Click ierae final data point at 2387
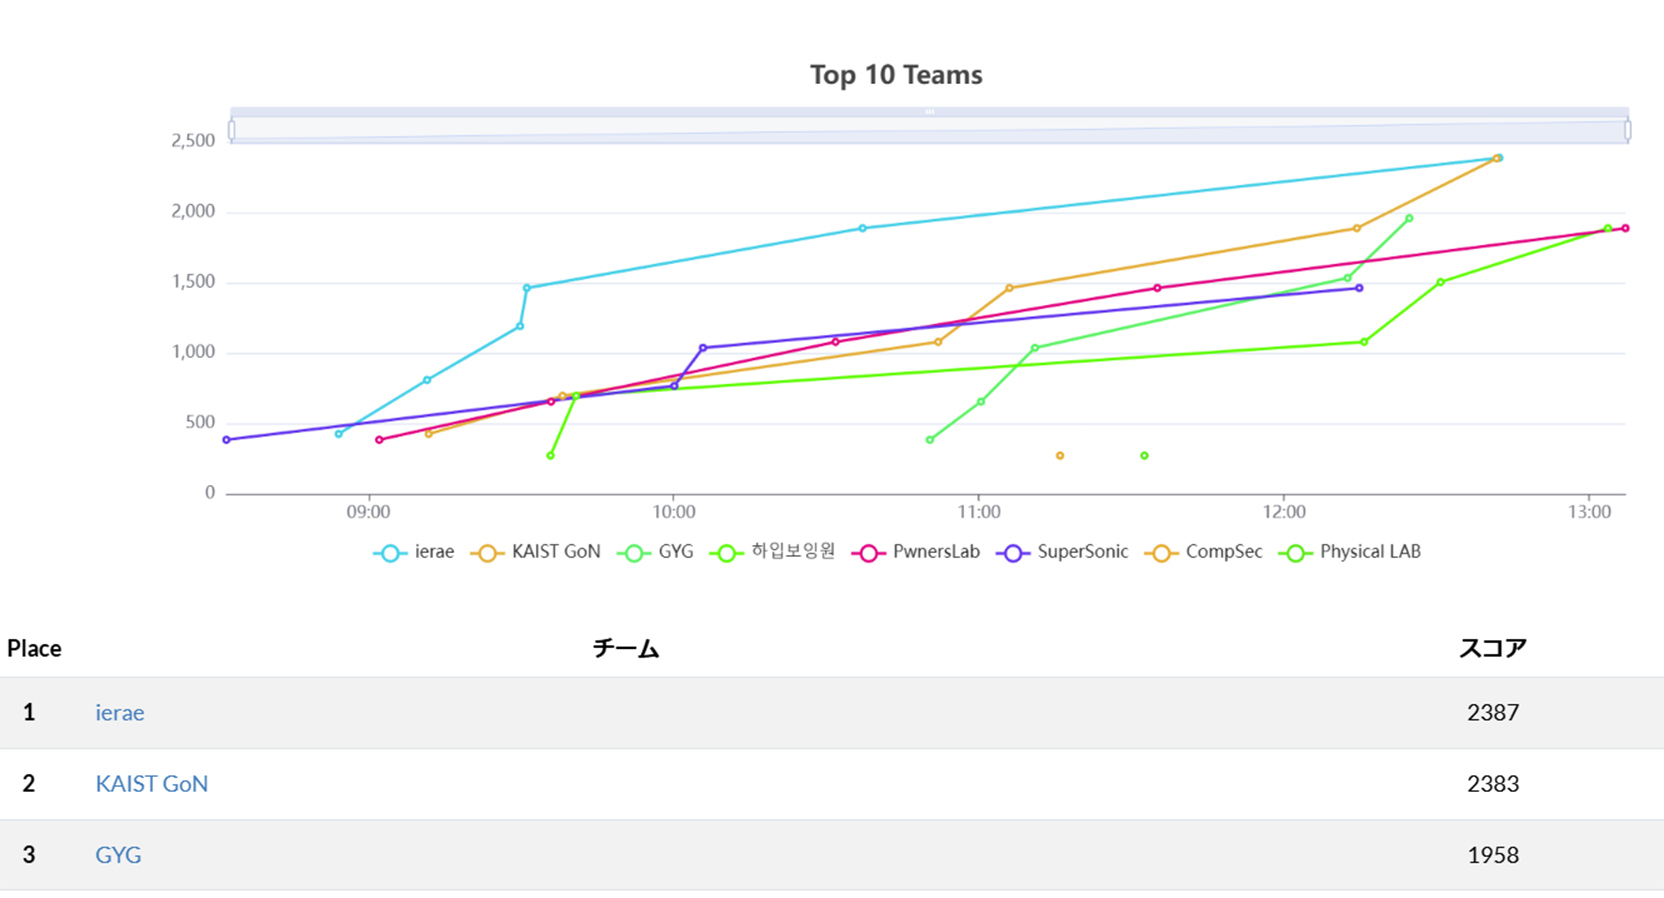 (x=1500, y=158)
